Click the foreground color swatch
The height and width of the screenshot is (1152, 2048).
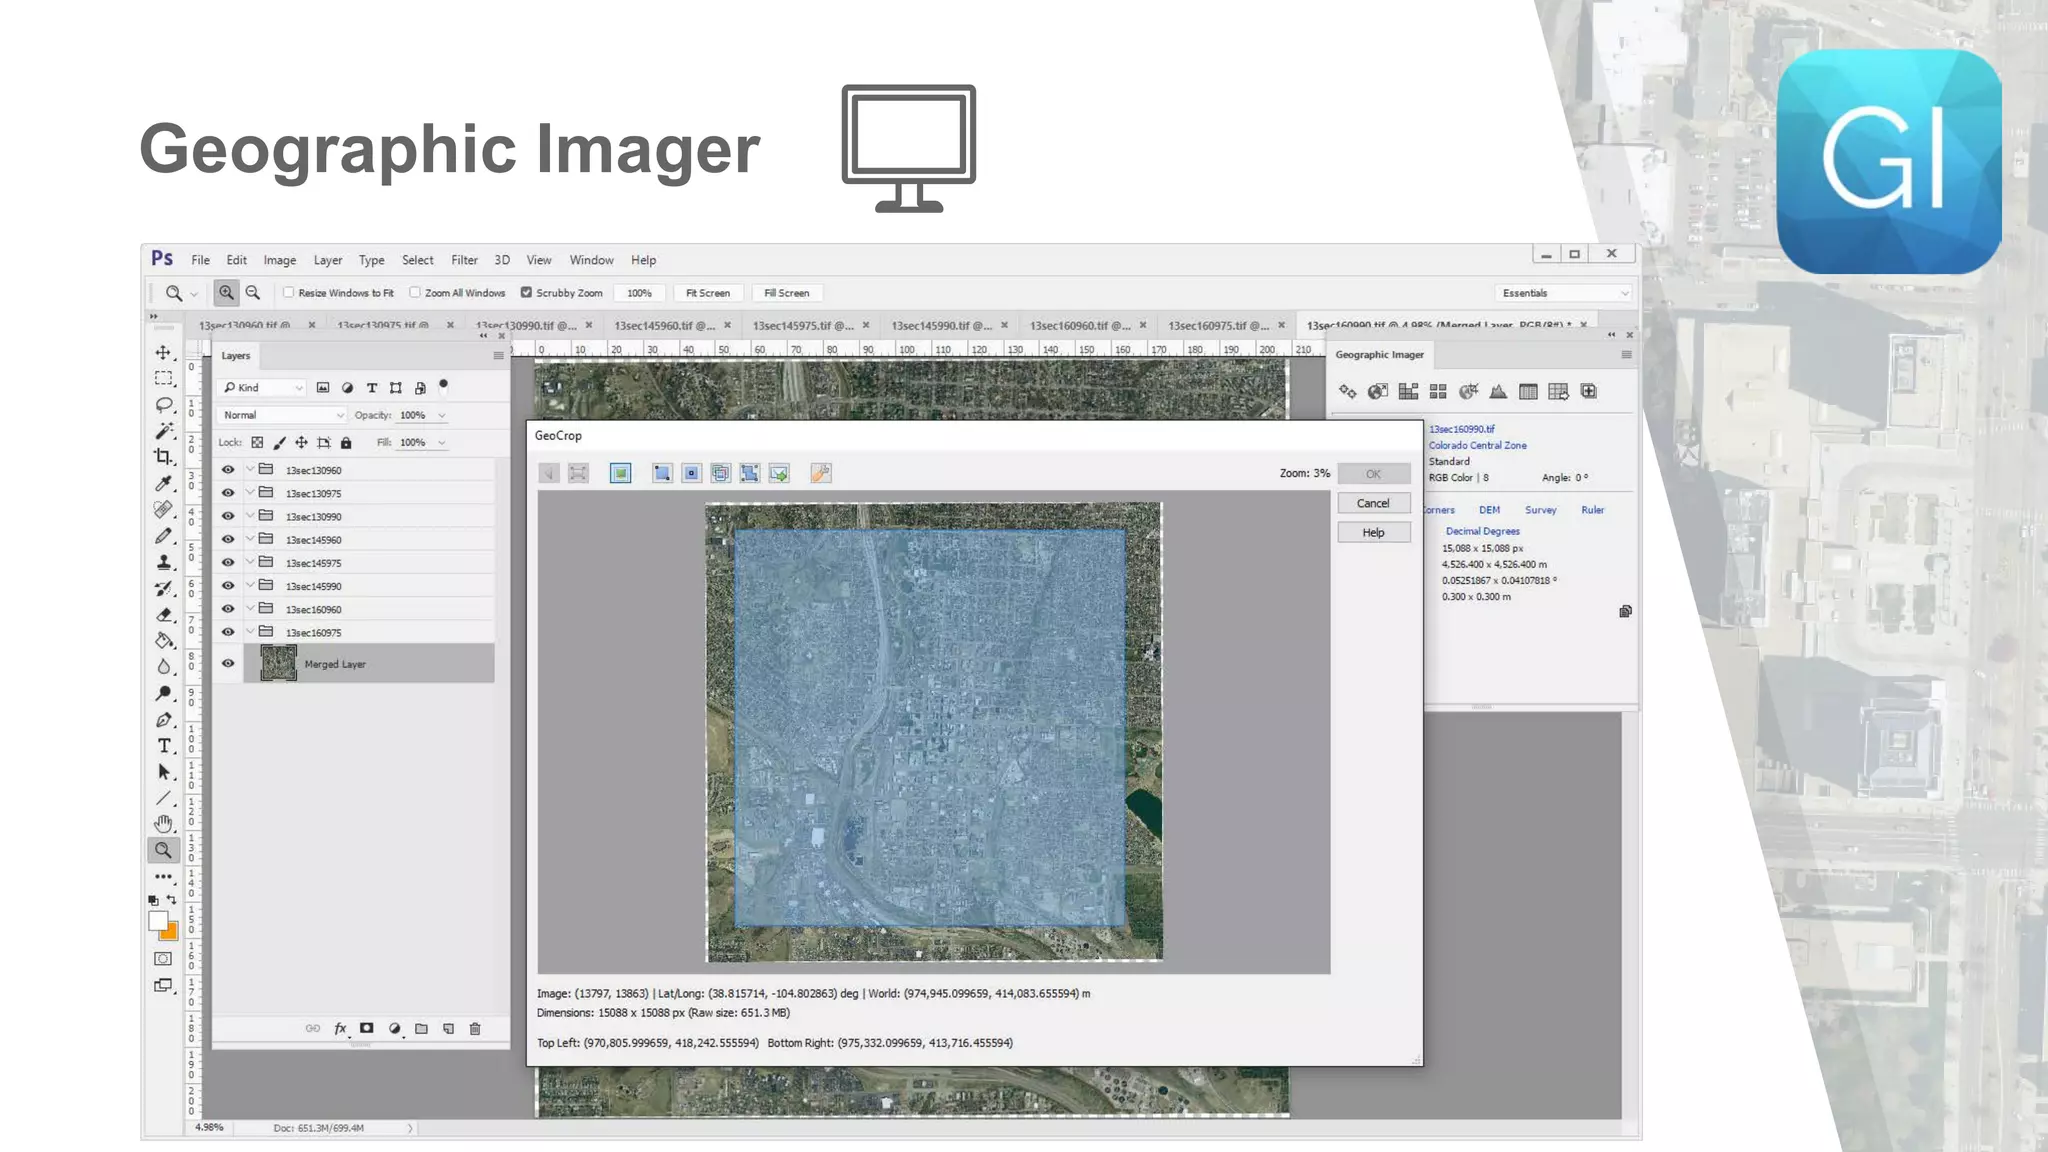(158, 921)
